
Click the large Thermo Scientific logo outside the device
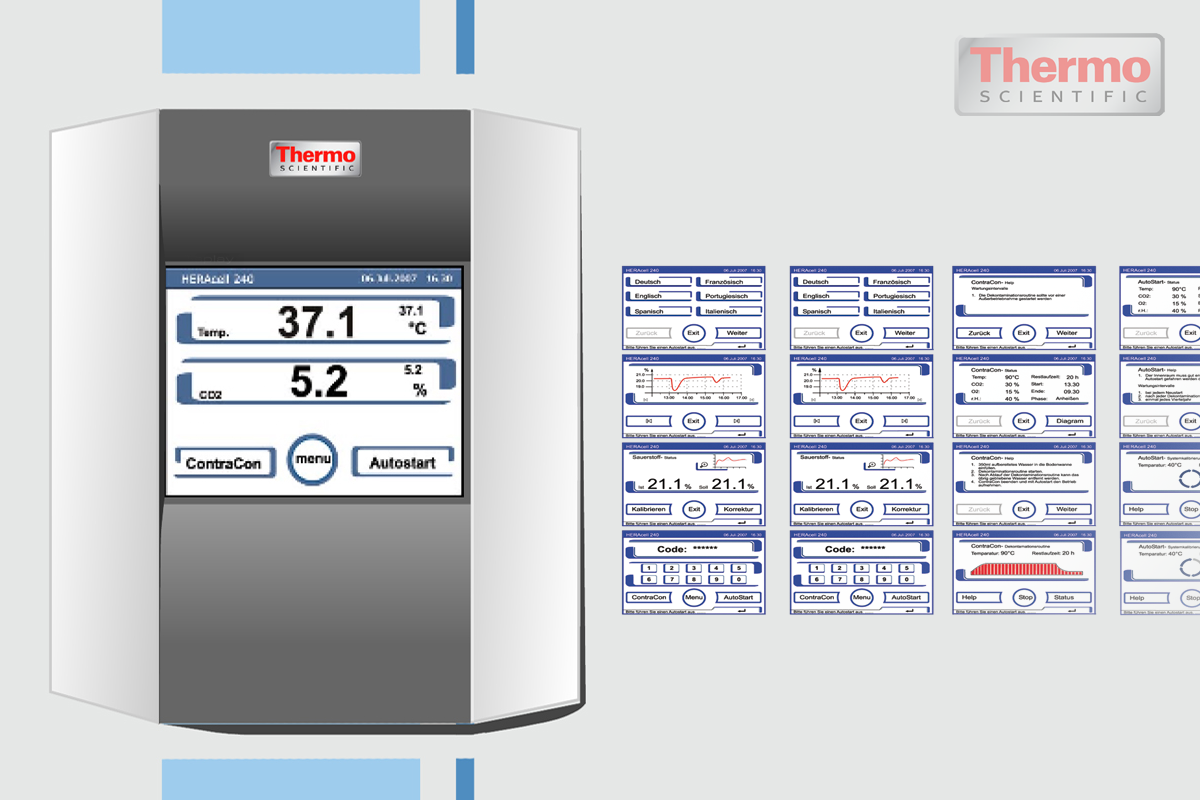[1060, 75]
